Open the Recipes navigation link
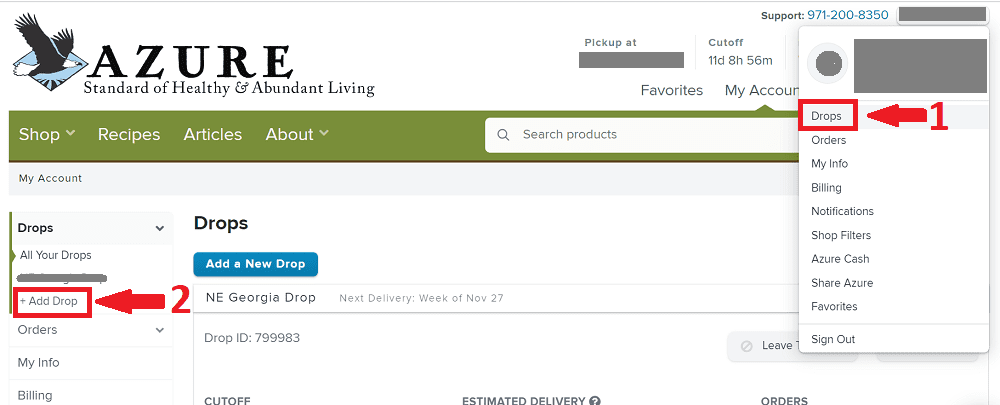Image resolution: width=1000 pixels, height=405 pixels. coord(129,135)
